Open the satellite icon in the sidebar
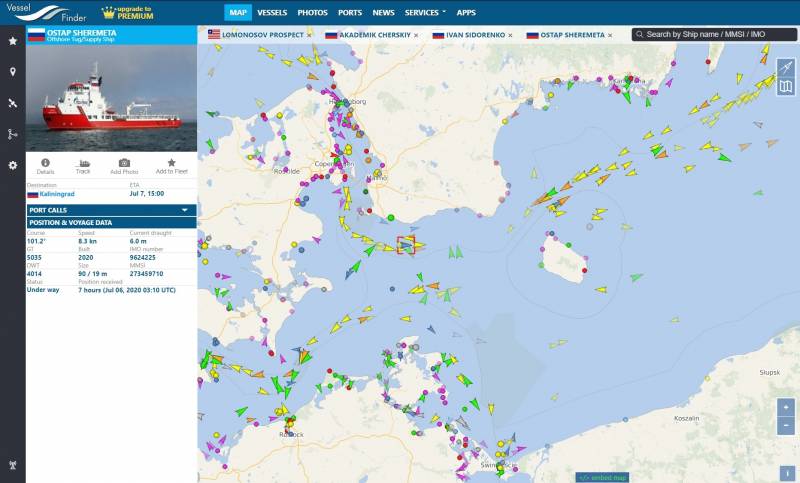This screenshot has height=483, width=800. [x=13, y=103]
